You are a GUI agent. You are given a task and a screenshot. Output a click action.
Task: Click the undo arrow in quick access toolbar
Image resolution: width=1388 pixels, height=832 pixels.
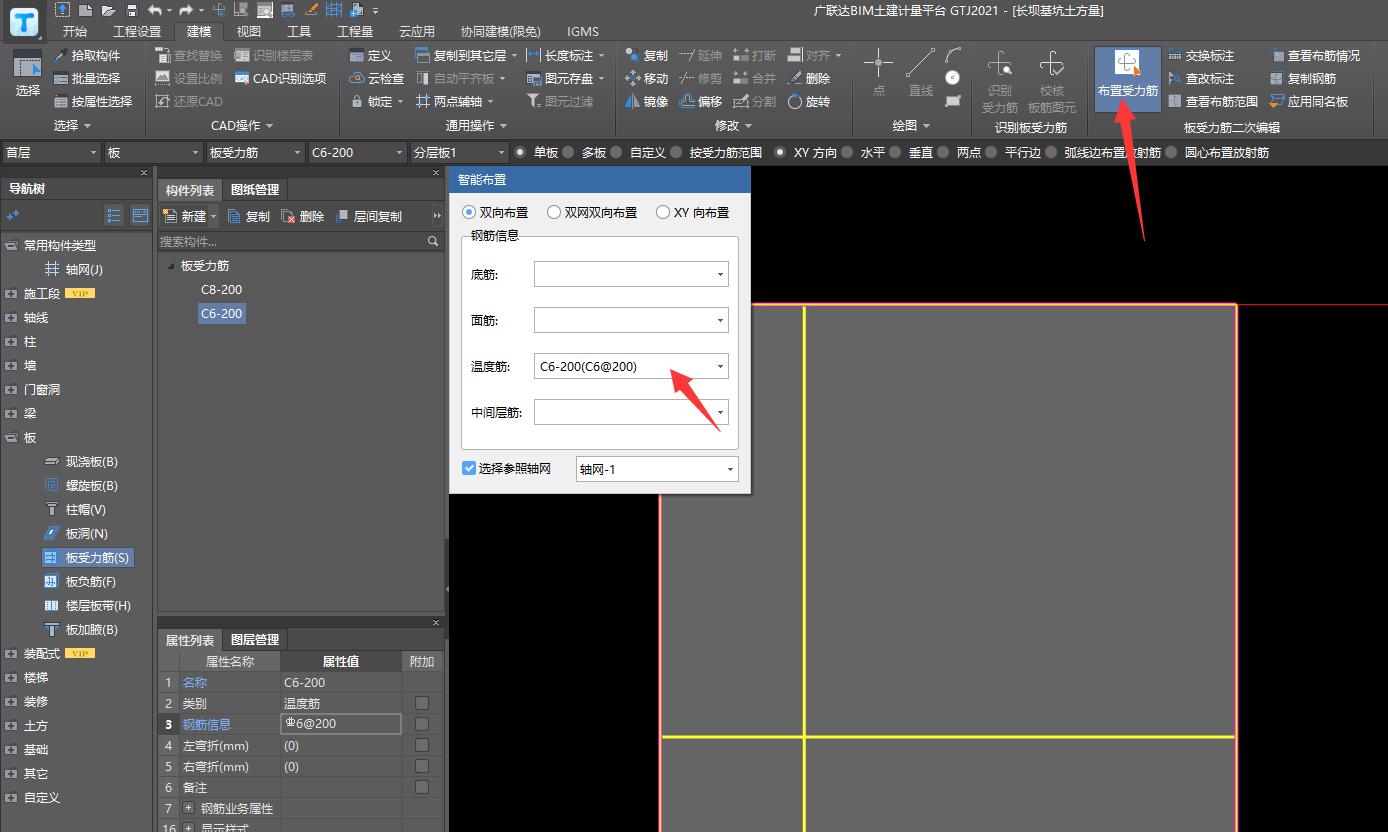pyautogui.click(x=153, y=10)
